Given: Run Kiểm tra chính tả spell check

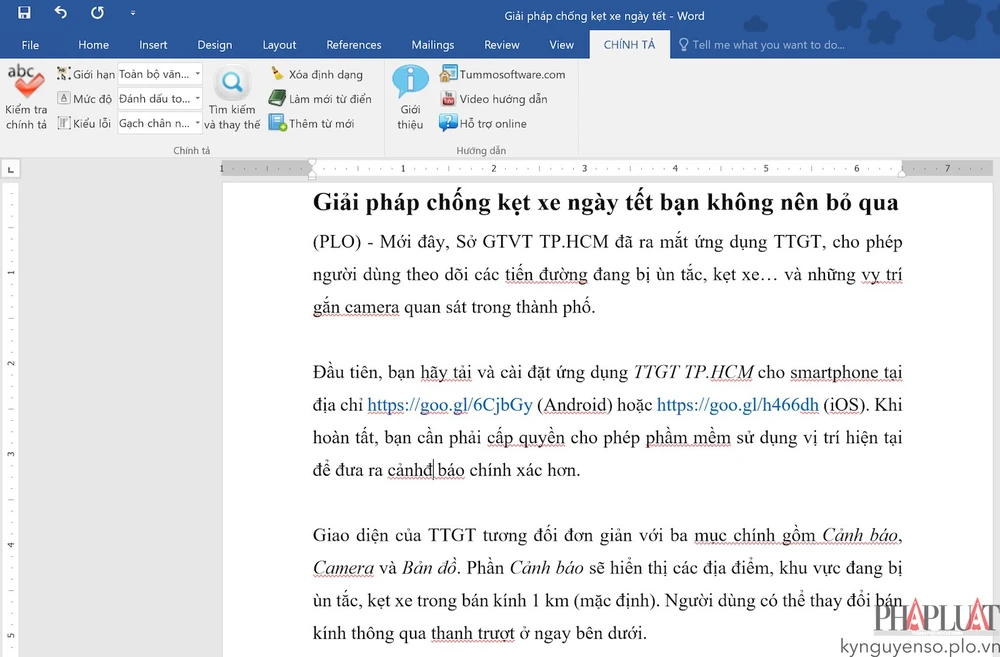Looking at the screenshot, I should point(26,98).
